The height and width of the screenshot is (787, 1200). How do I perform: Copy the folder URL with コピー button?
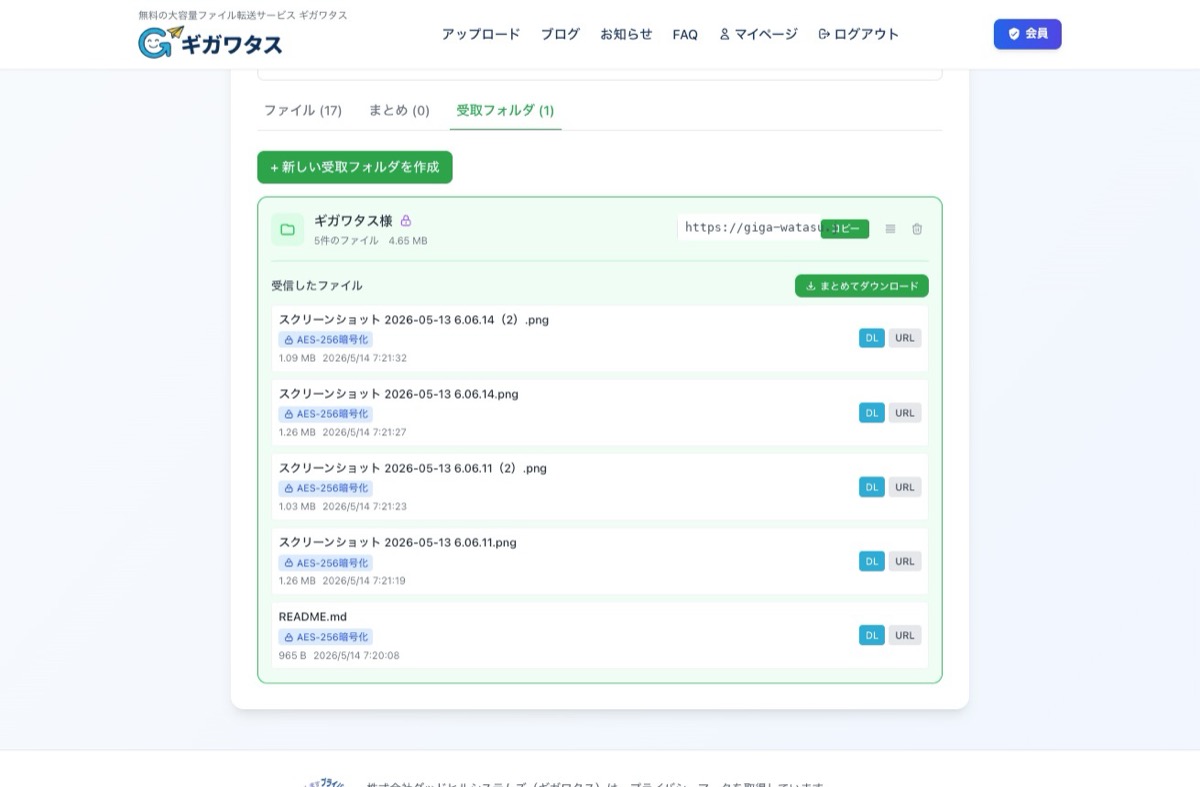845,229
